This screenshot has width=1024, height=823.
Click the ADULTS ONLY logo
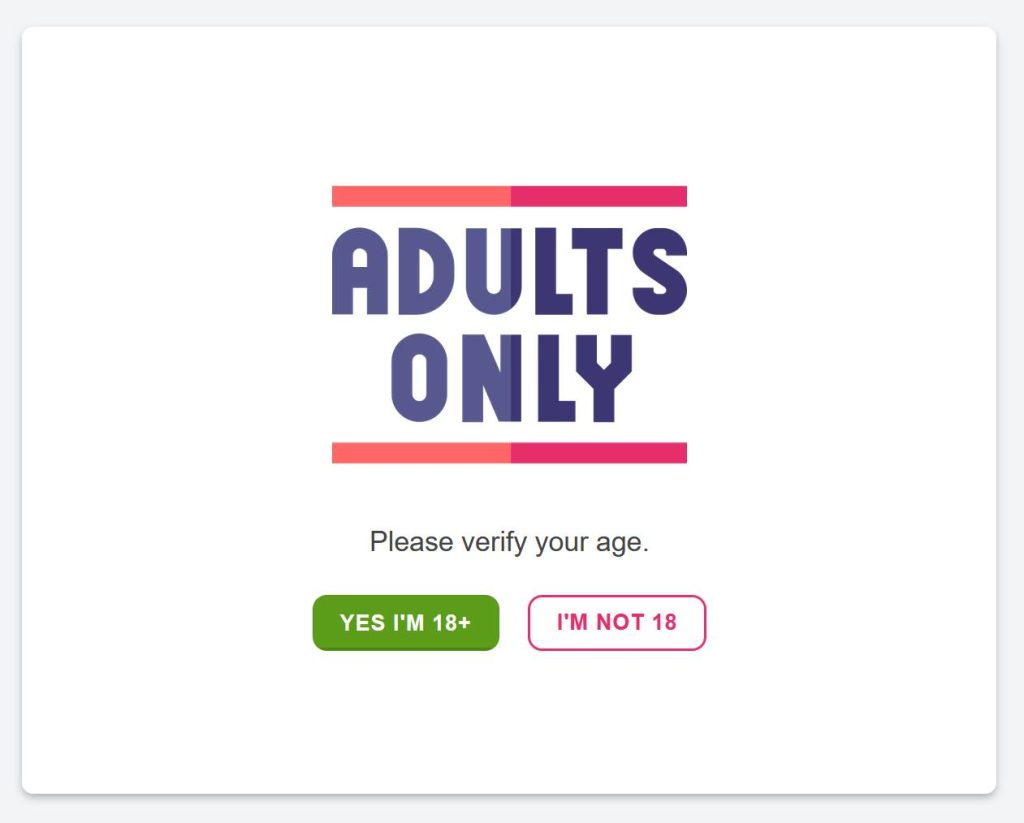(510, 320)
